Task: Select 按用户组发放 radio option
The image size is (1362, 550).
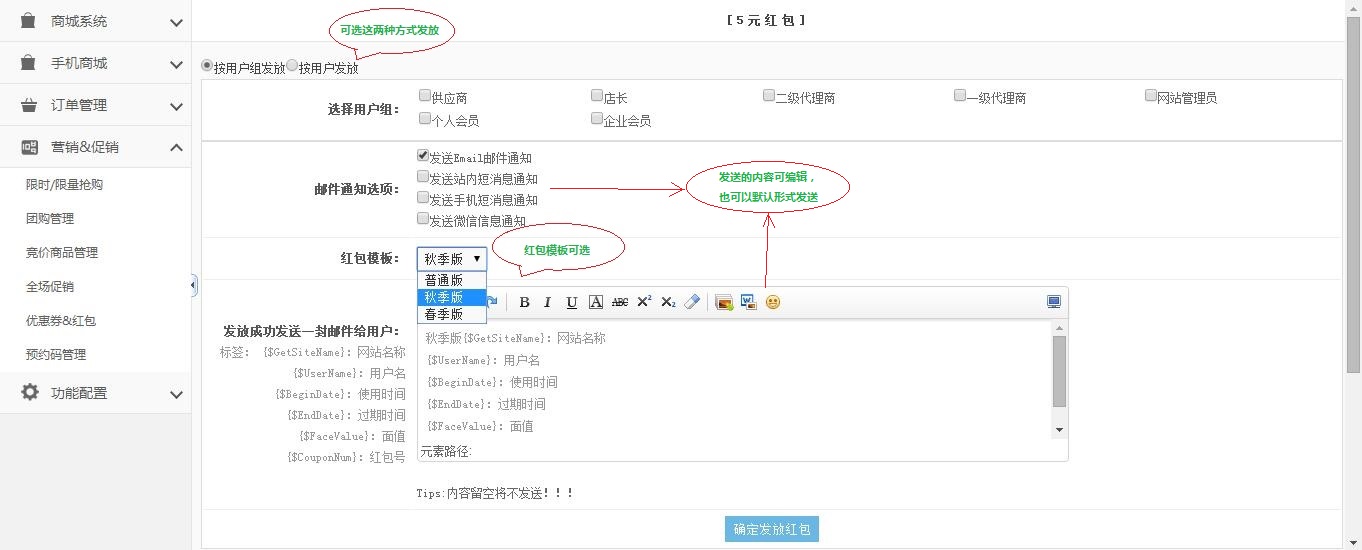Action: pyautogui.click(x=207, y=66)
